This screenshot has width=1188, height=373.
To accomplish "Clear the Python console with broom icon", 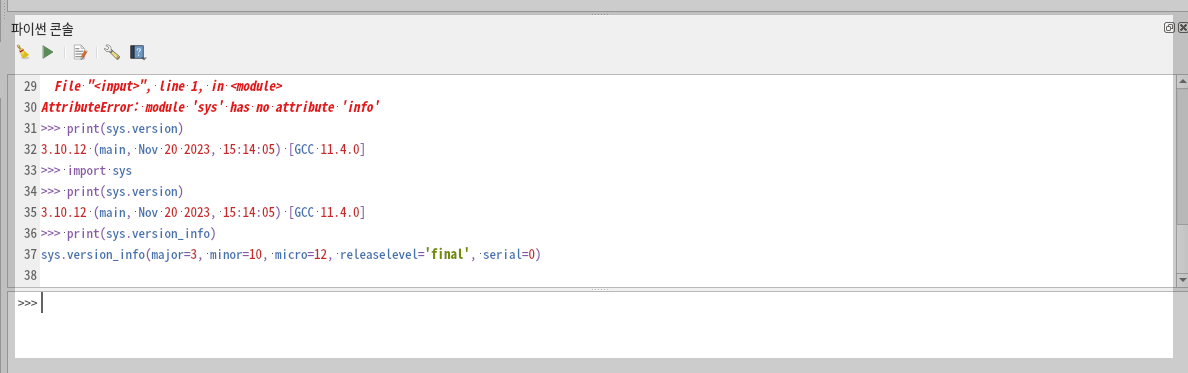I will (x=23, y=52).
